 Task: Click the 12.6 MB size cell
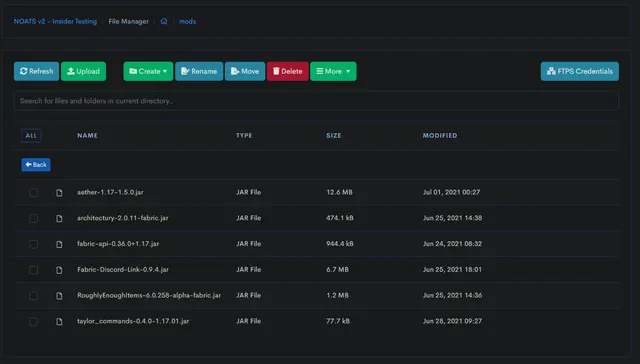tap(339, 192)
